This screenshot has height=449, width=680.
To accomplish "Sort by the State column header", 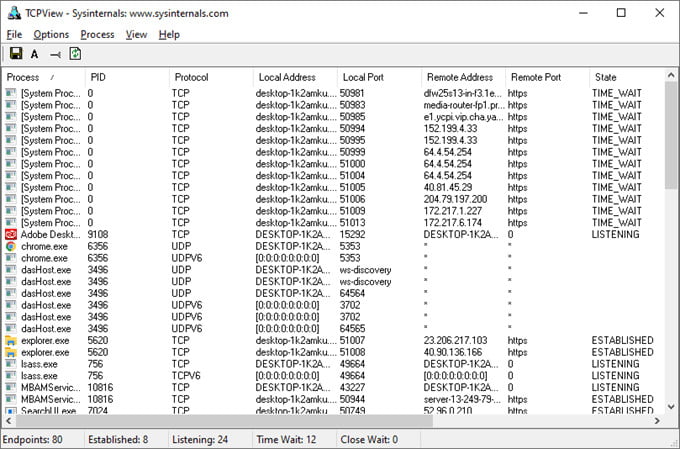I will 627,77.
